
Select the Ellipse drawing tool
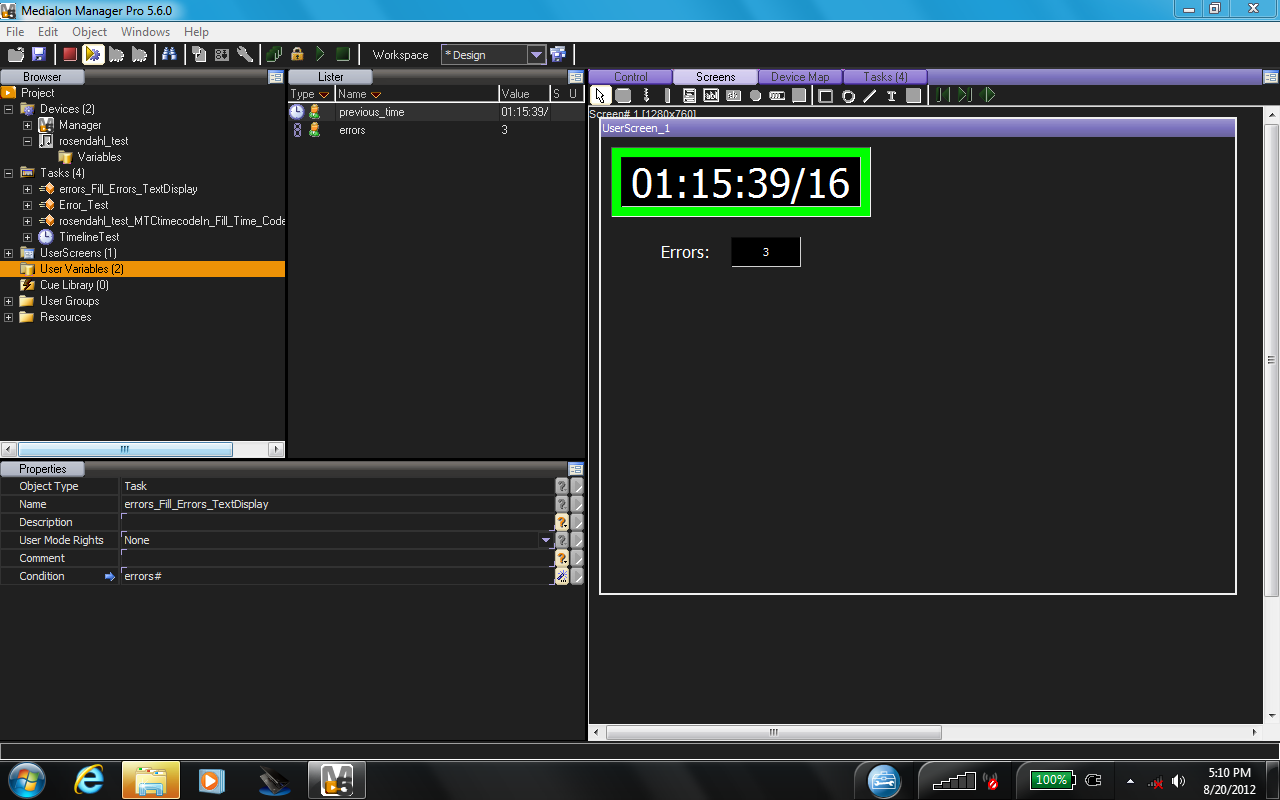[848, 95]
